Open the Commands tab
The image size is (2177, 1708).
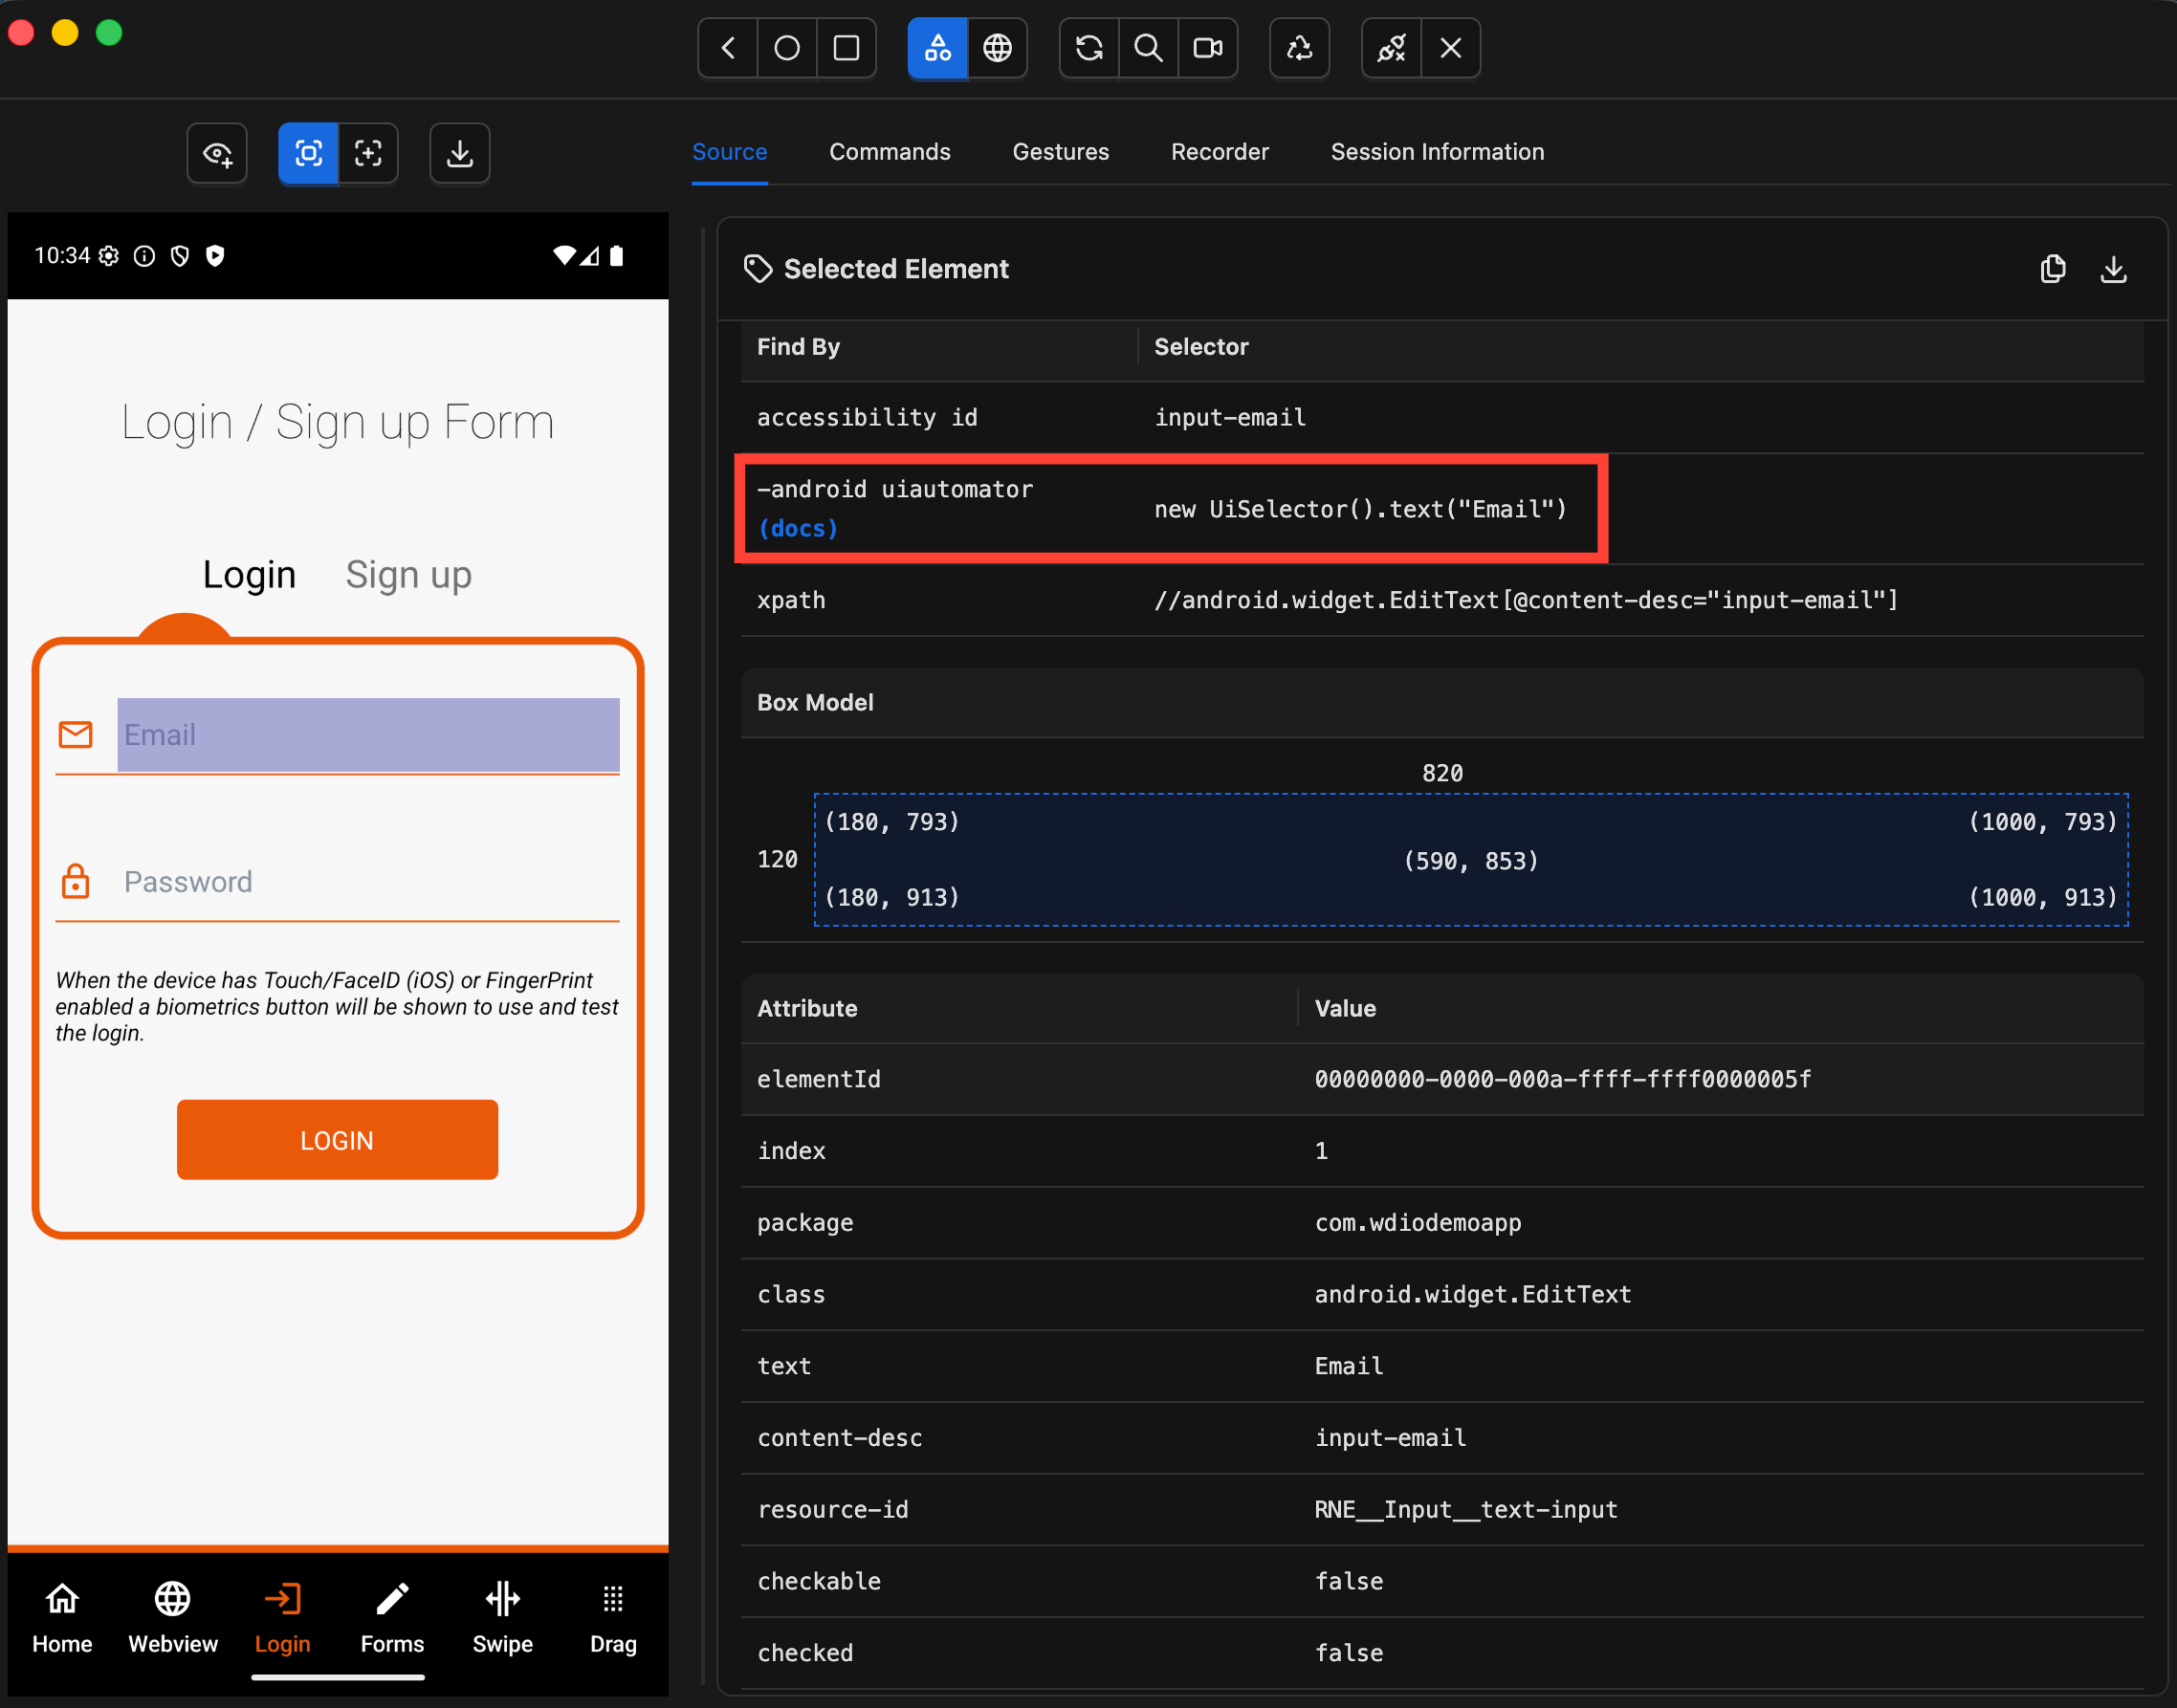[889, 152]
